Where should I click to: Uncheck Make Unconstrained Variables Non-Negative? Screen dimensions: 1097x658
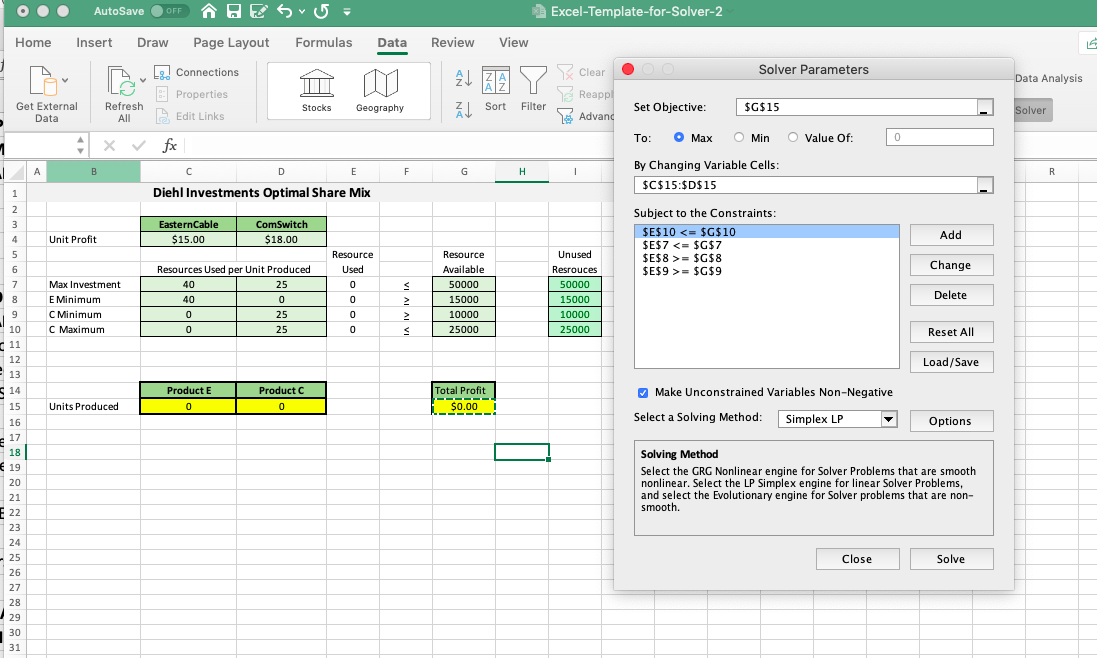(643, 393)
